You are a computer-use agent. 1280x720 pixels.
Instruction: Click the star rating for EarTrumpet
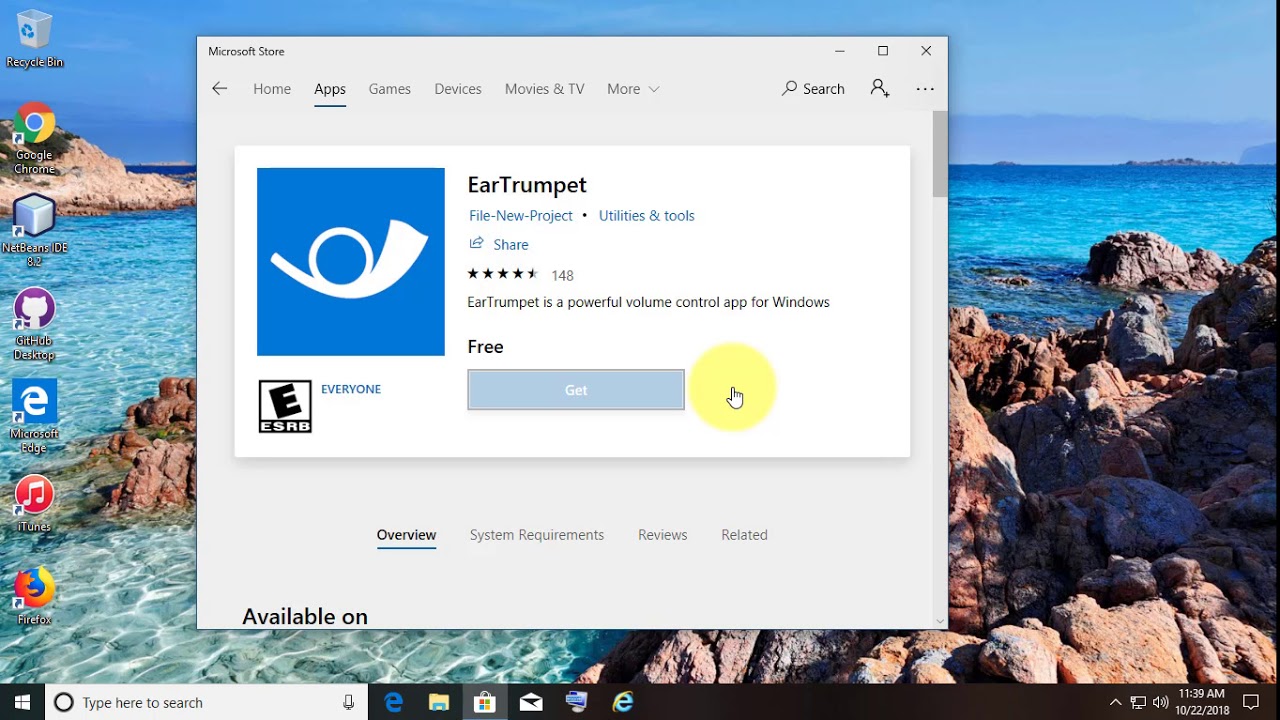[503, 274]
